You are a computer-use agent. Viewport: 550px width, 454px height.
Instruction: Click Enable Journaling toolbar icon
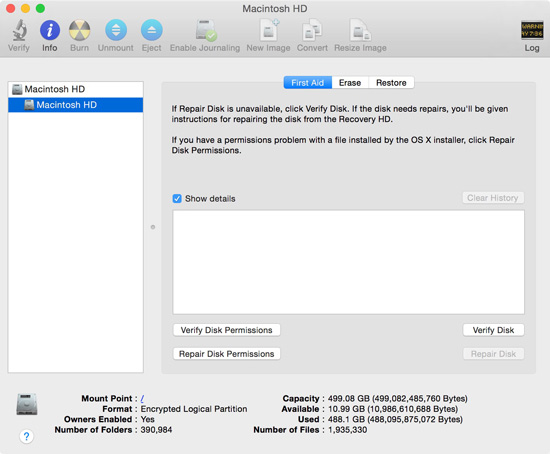click(206, 30)
